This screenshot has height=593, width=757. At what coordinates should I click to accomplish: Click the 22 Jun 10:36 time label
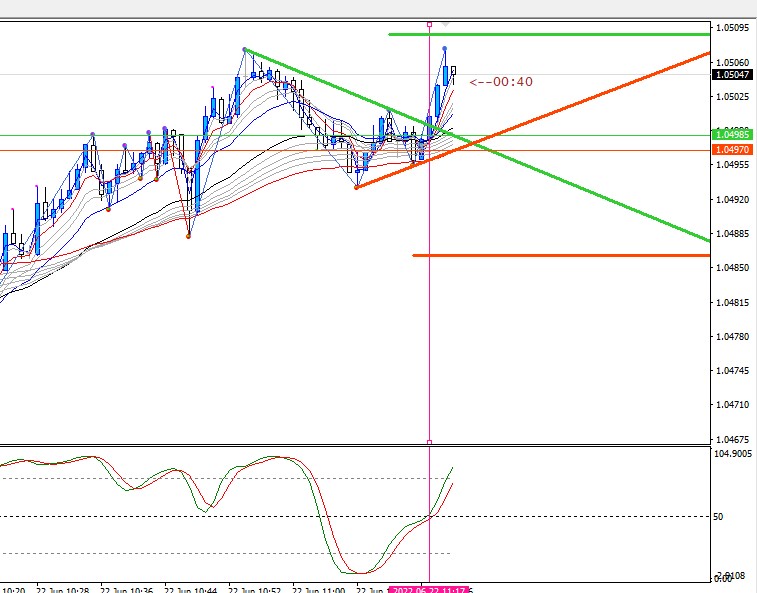click(x=126, y=590)
